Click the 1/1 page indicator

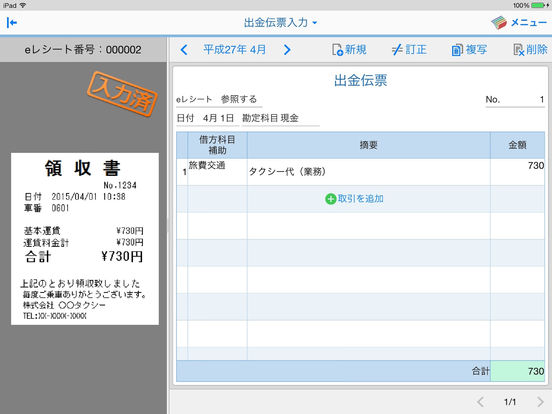pyautogui.click(x=510, y=402)
